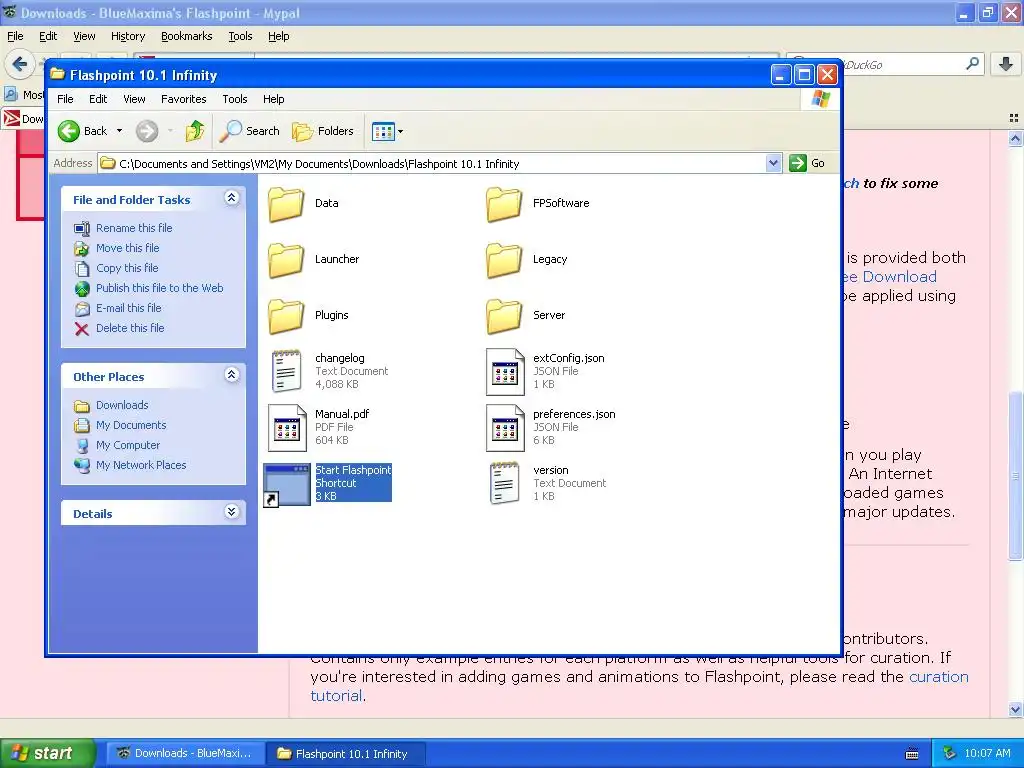Open Mypal browser File menu

[15, 37]
